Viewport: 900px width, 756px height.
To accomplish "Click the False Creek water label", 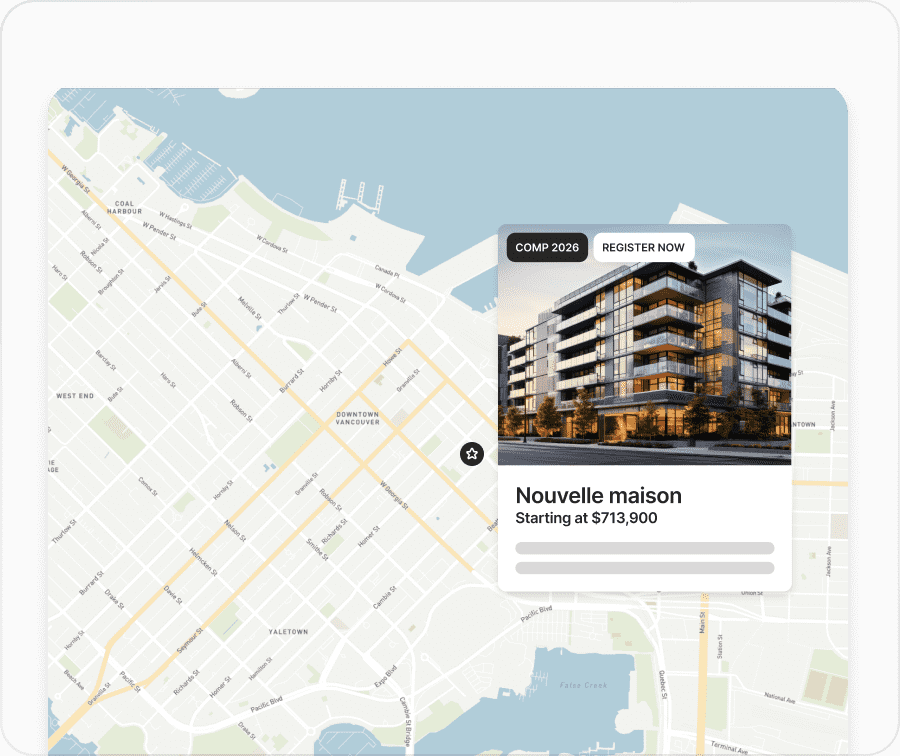I will tap(583, 685).
